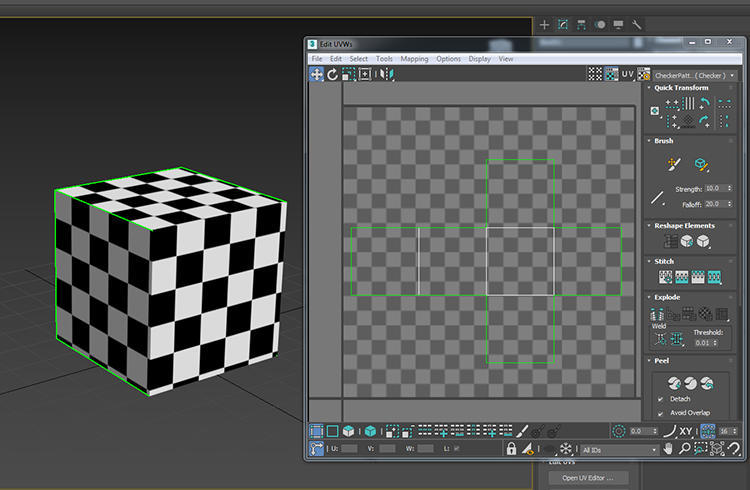Open the Modify panel tab icon
Viewport: 750px width, 490px height.
point(563,24)
